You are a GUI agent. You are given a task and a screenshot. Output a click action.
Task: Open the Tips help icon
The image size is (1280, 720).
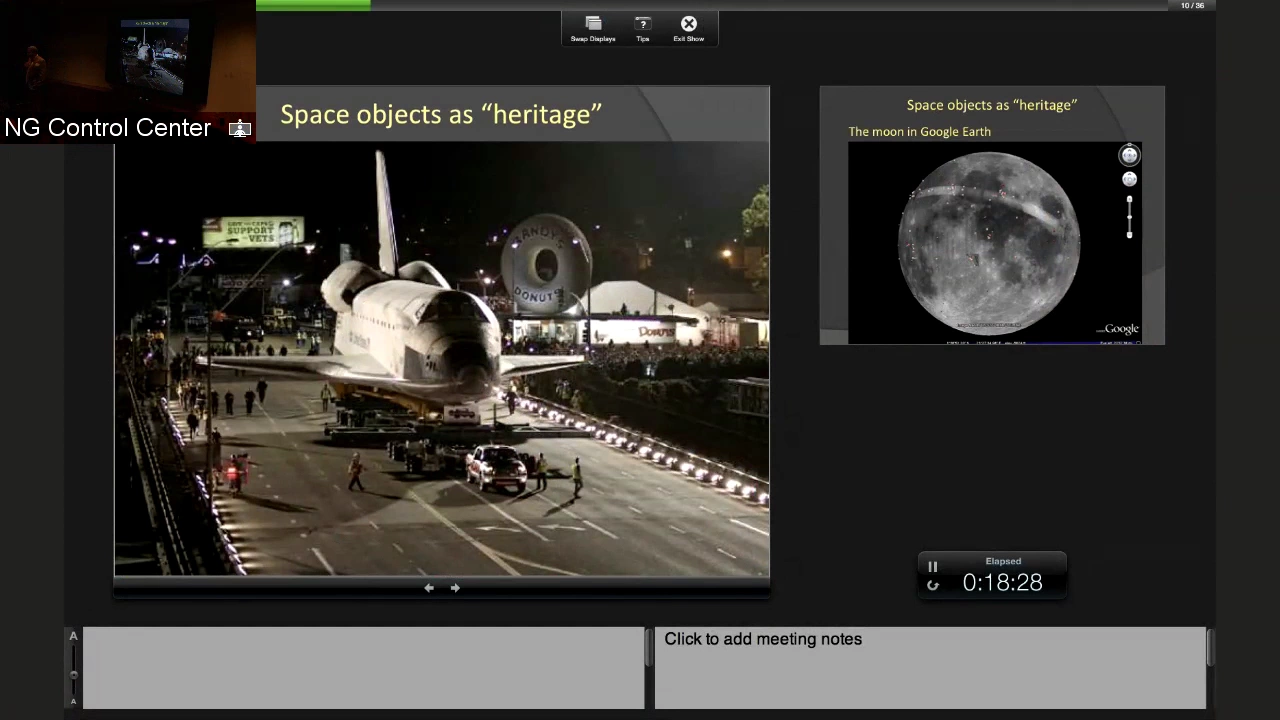tap(643, 24)
